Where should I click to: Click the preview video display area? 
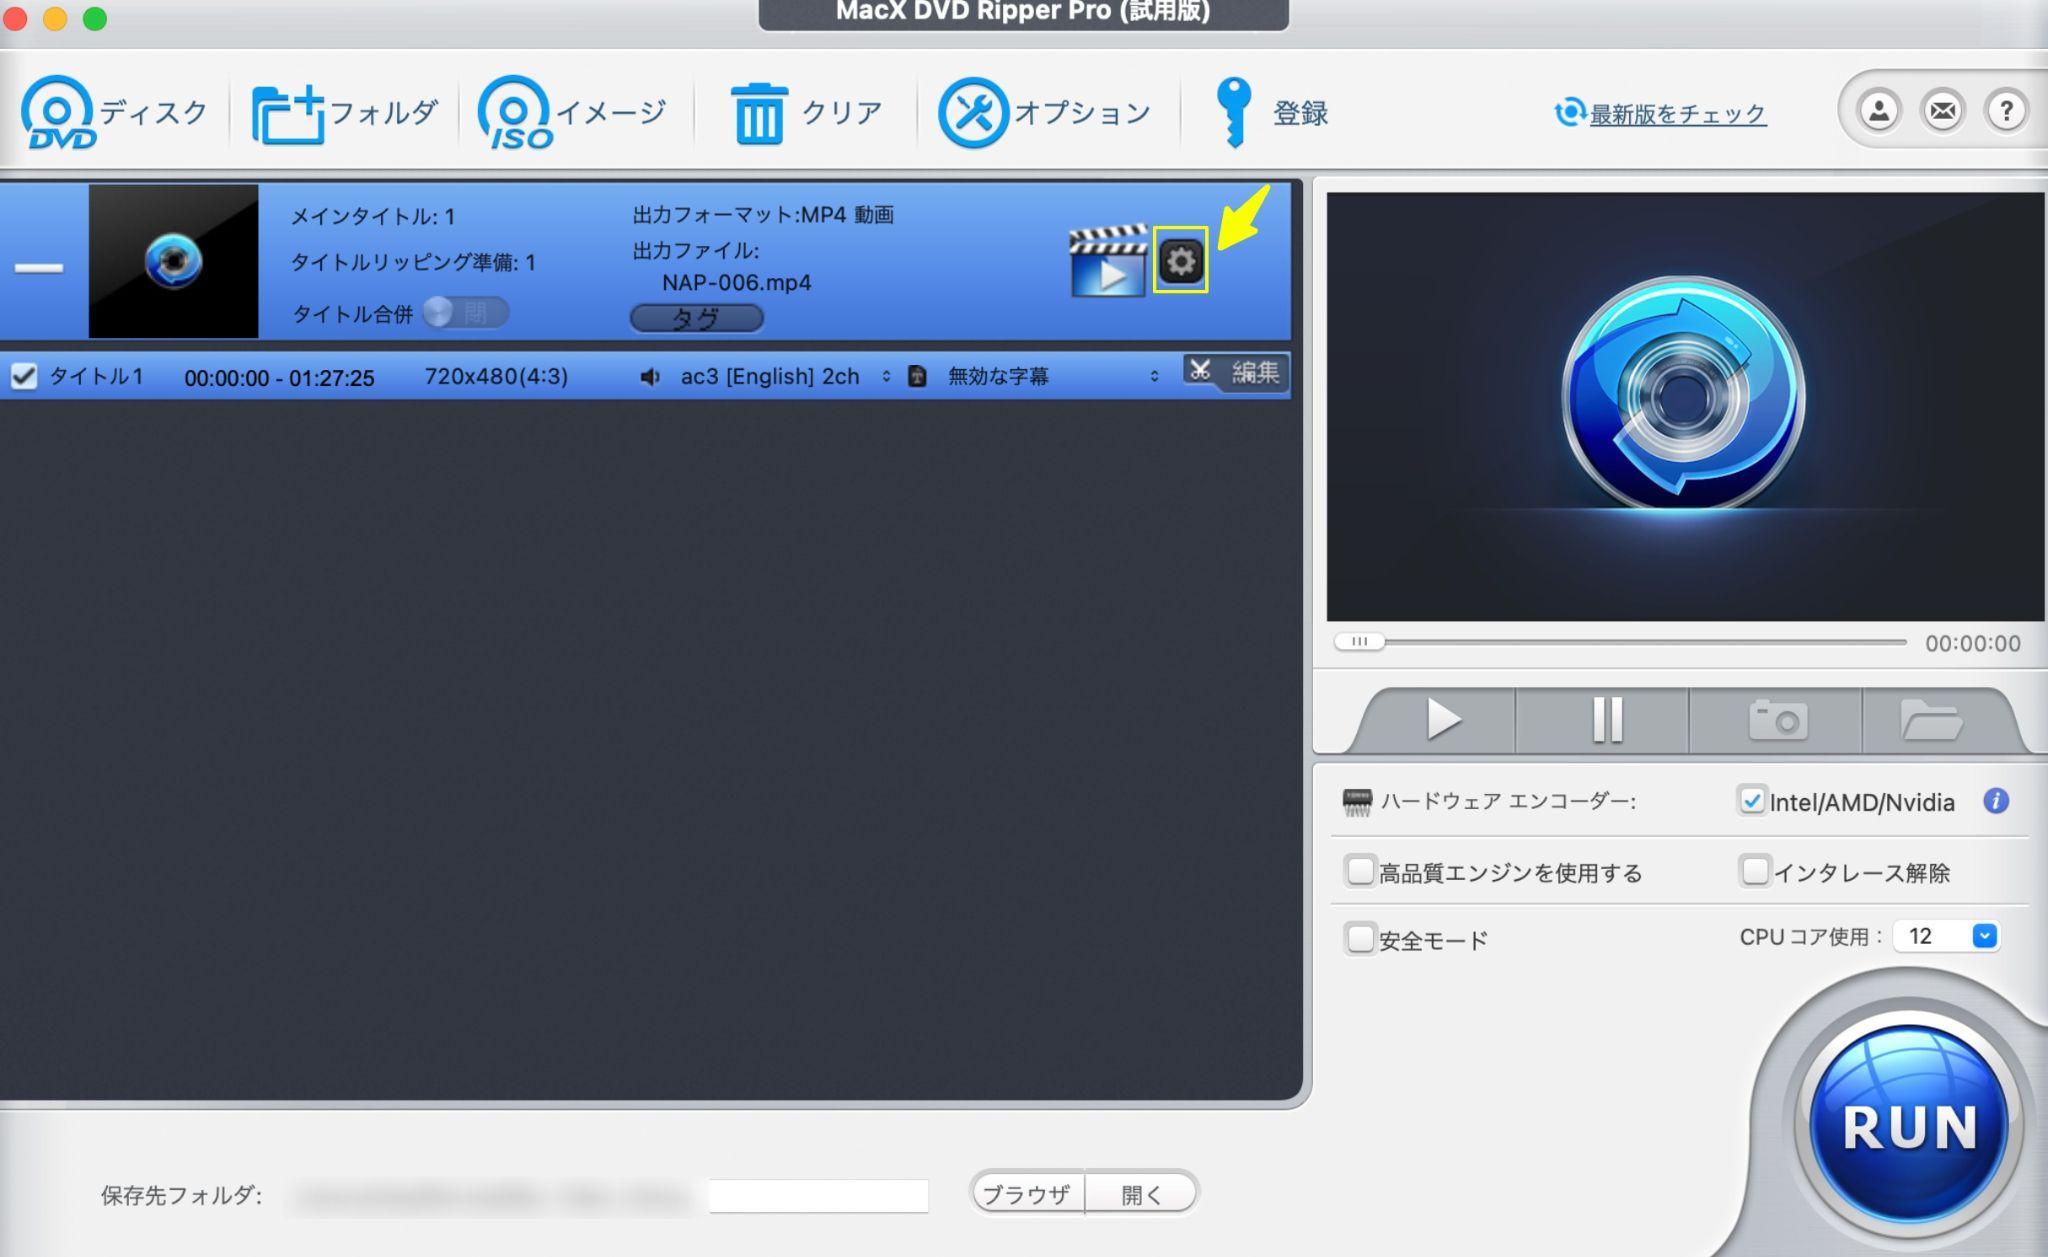(x=1685, y=407)
